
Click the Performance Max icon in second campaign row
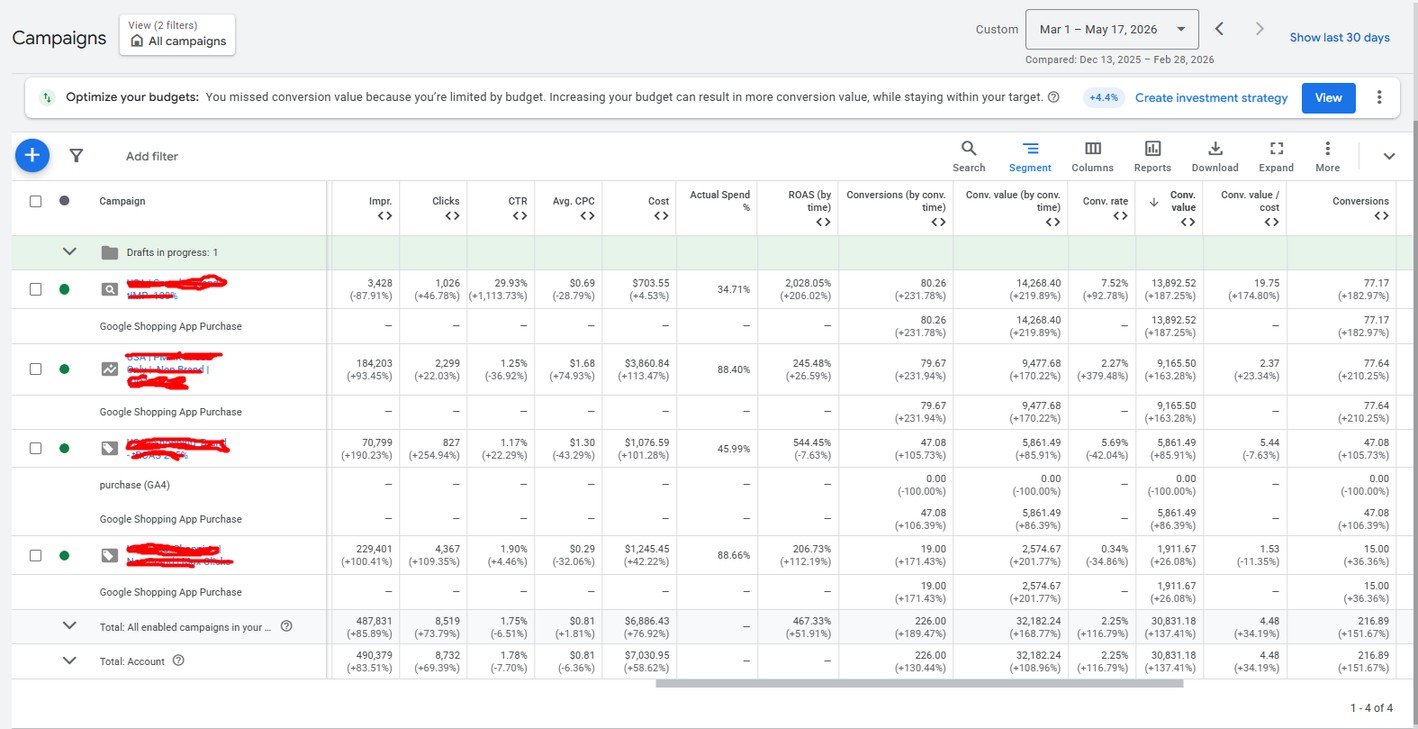pos(109,369)
